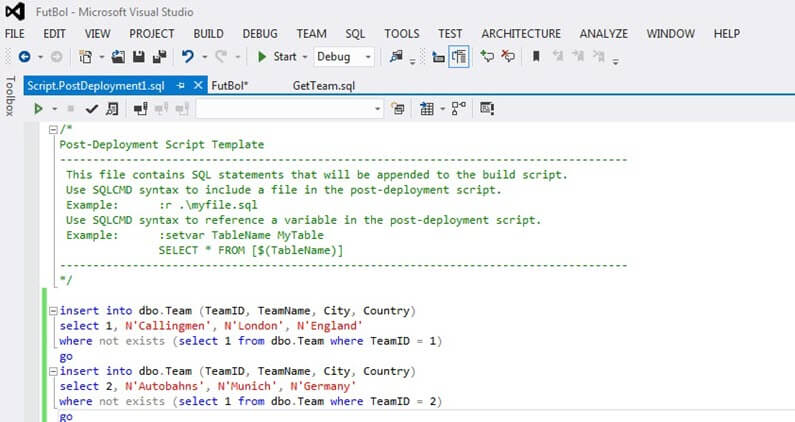This screenshot has height=422, width=795.
Task: Click the bookmark icon in the toolbar
Action: pyautogui.click(x=536, y=57)
